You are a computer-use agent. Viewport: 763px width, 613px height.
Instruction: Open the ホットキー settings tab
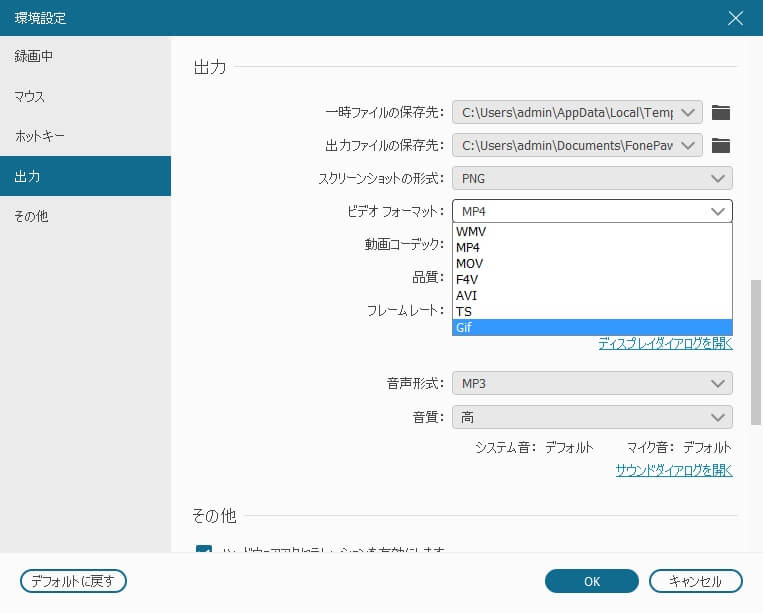[x=85, y=136]
